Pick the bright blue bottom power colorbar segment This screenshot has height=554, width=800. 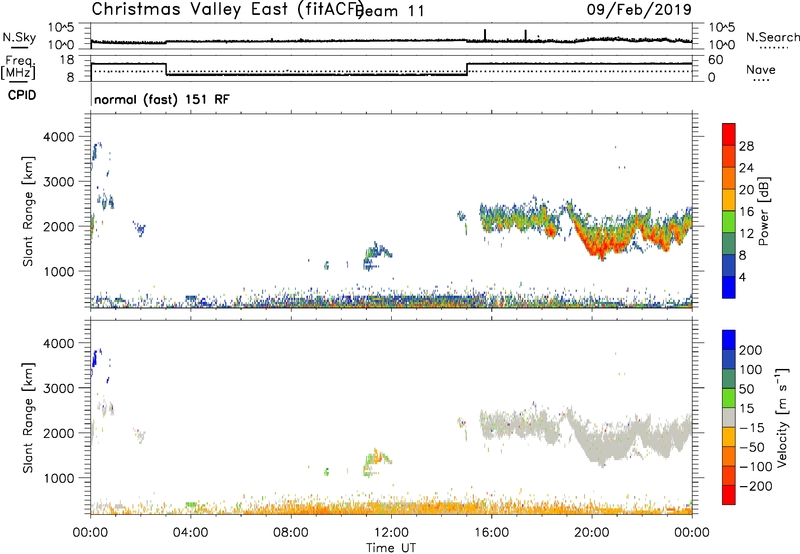coord(729,287)
